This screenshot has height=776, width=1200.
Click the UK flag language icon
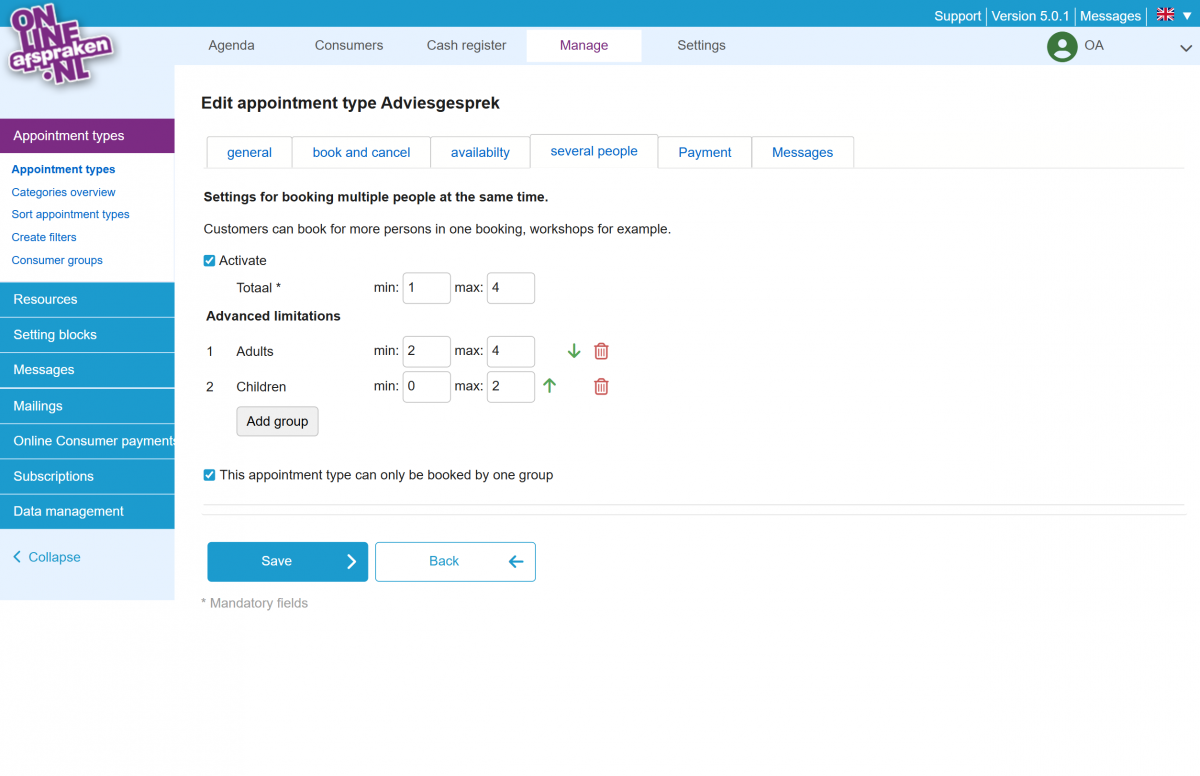click(1165, 15)
